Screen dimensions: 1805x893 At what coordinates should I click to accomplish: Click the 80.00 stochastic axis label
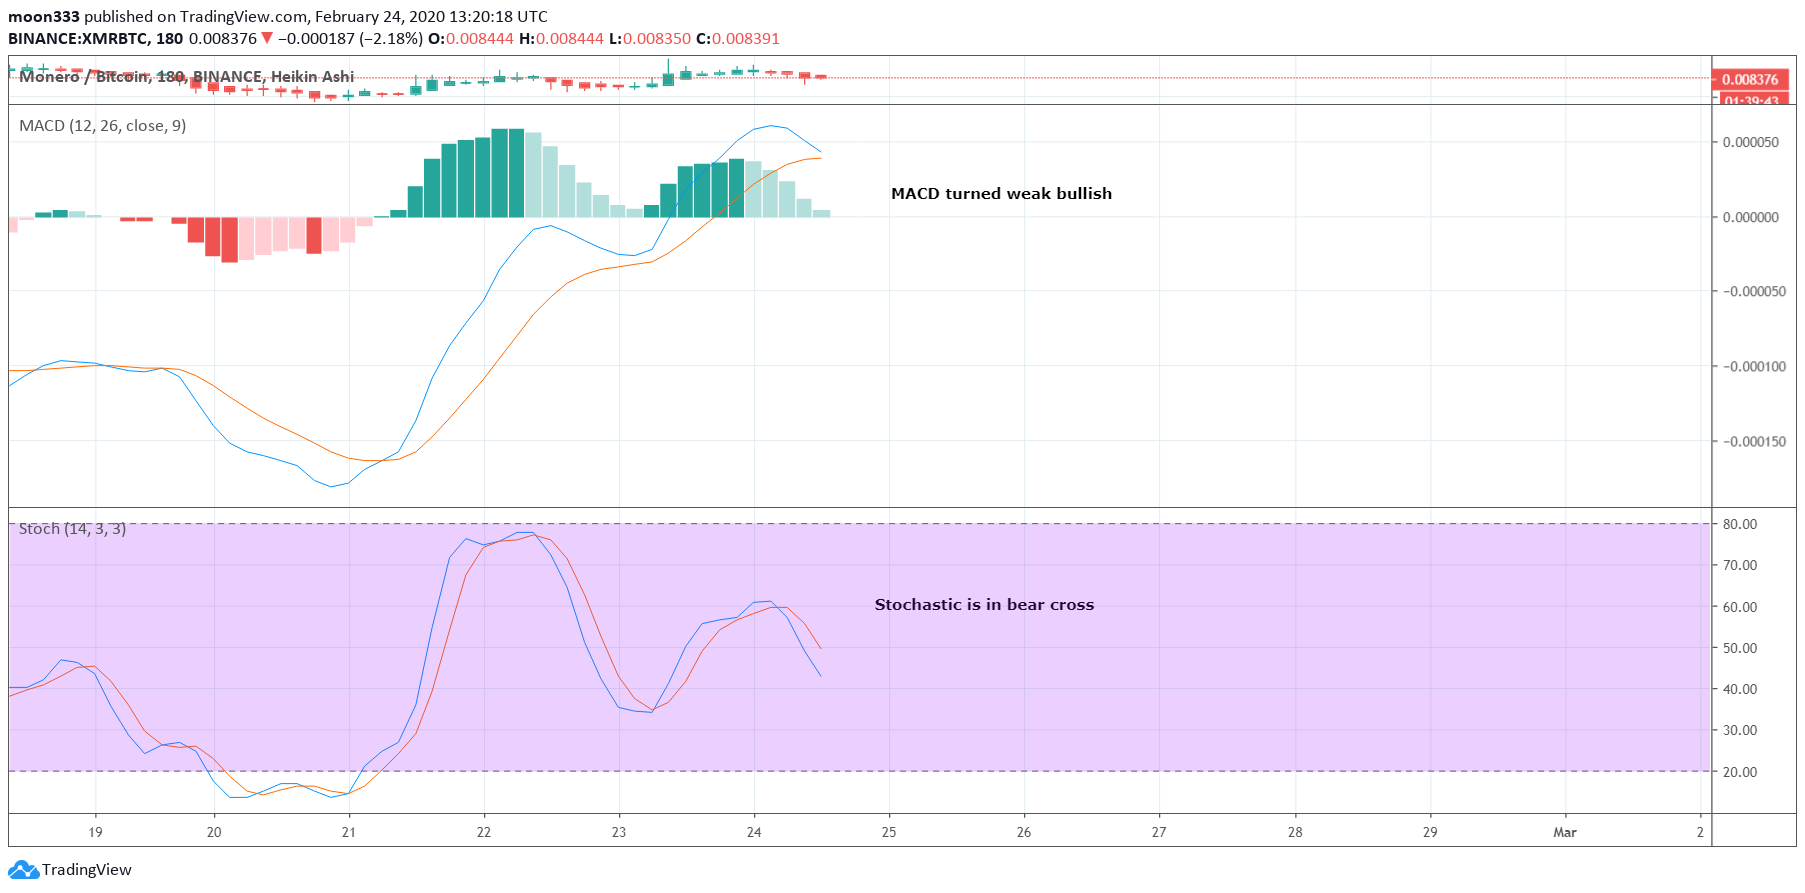tap(1740, 524)
